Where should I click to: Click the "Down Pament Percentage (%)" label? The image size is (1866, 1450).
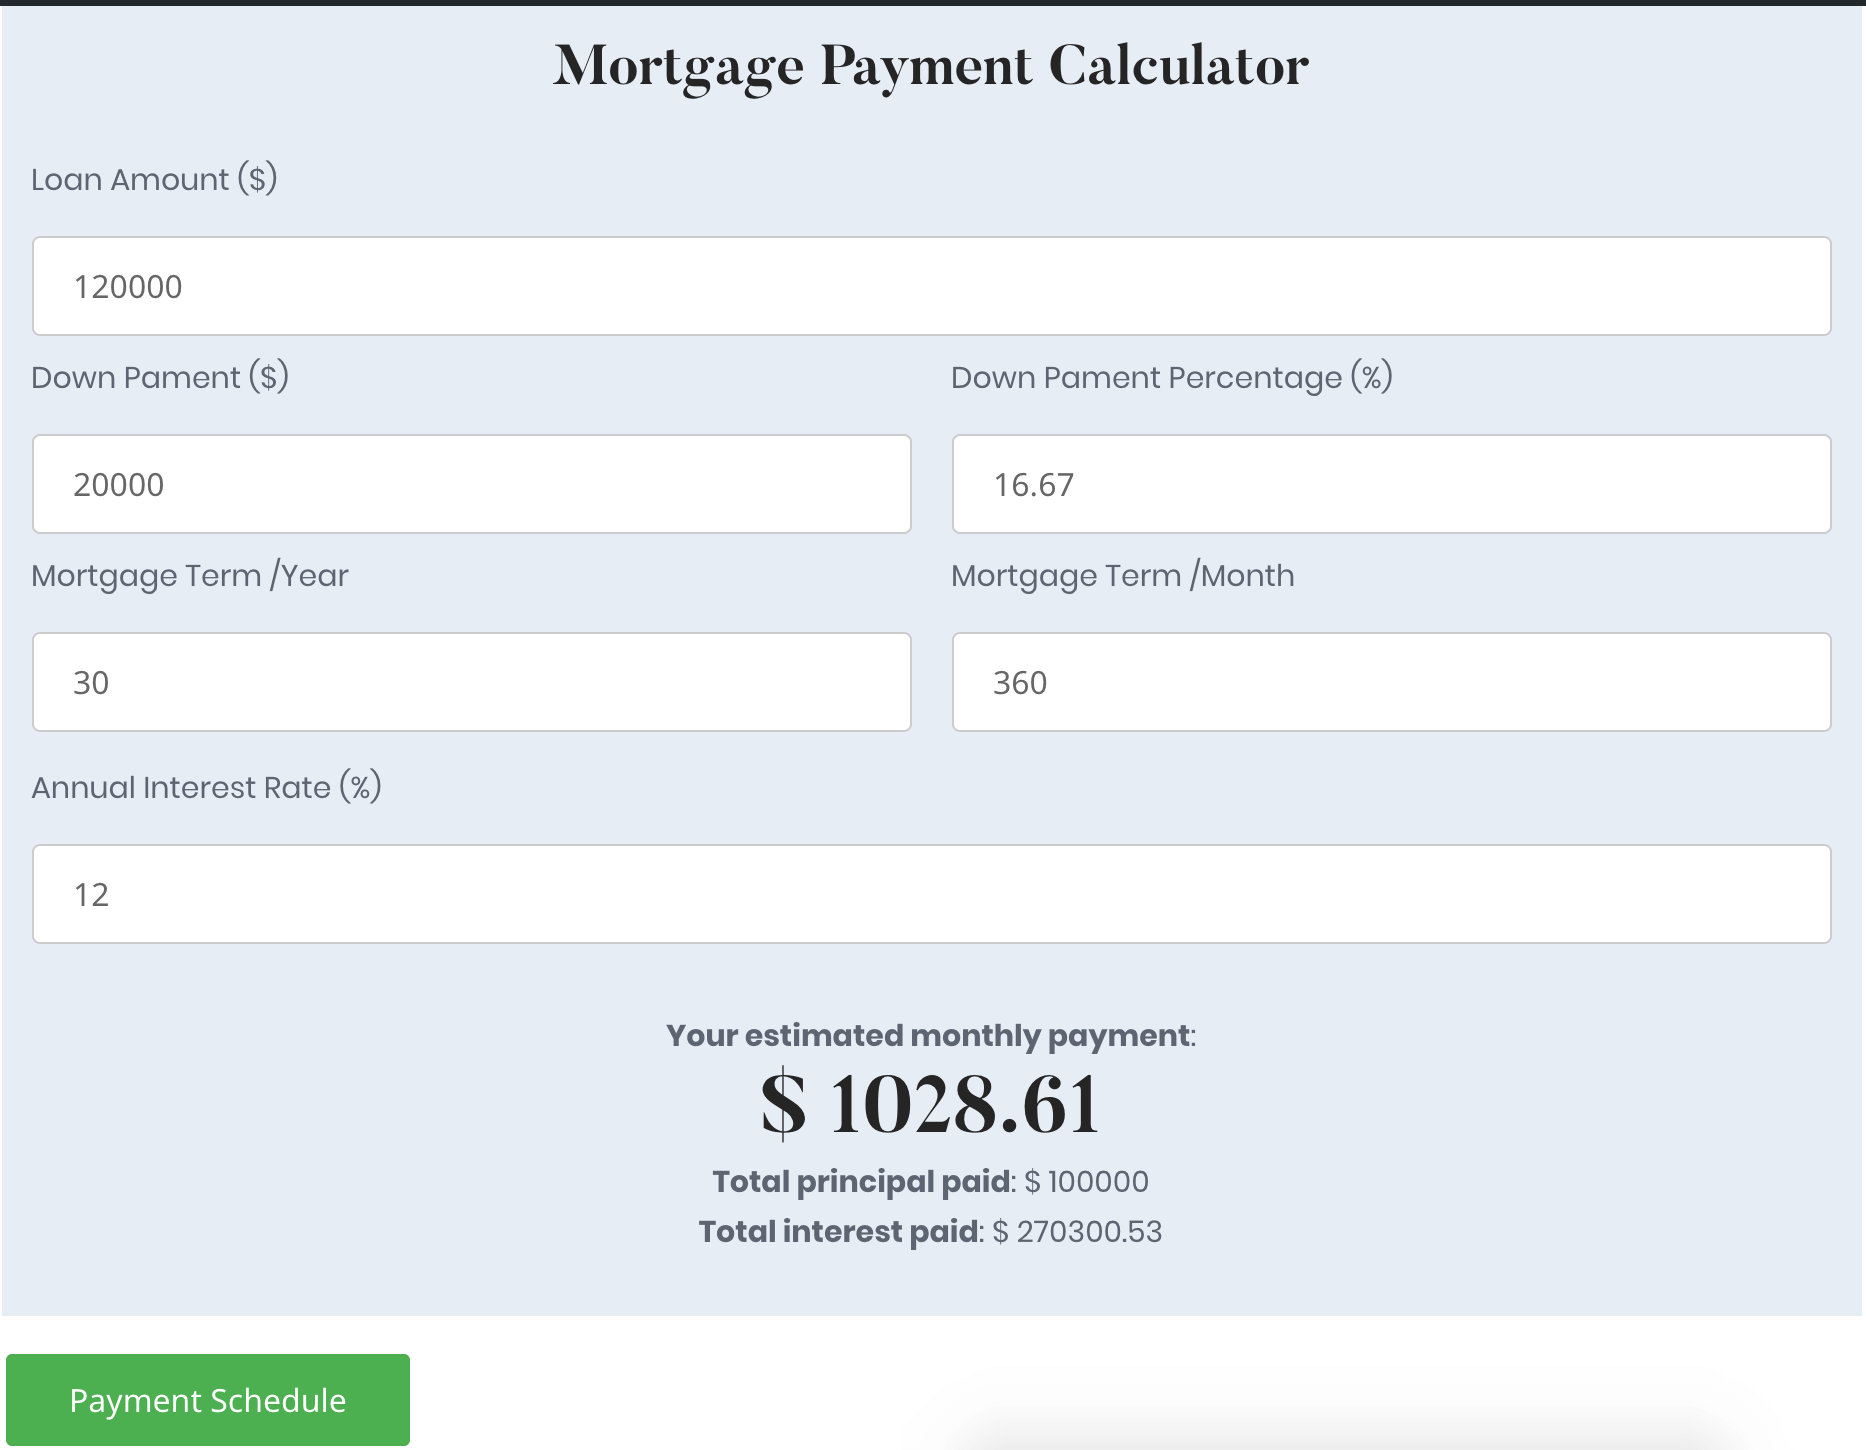1171,377
